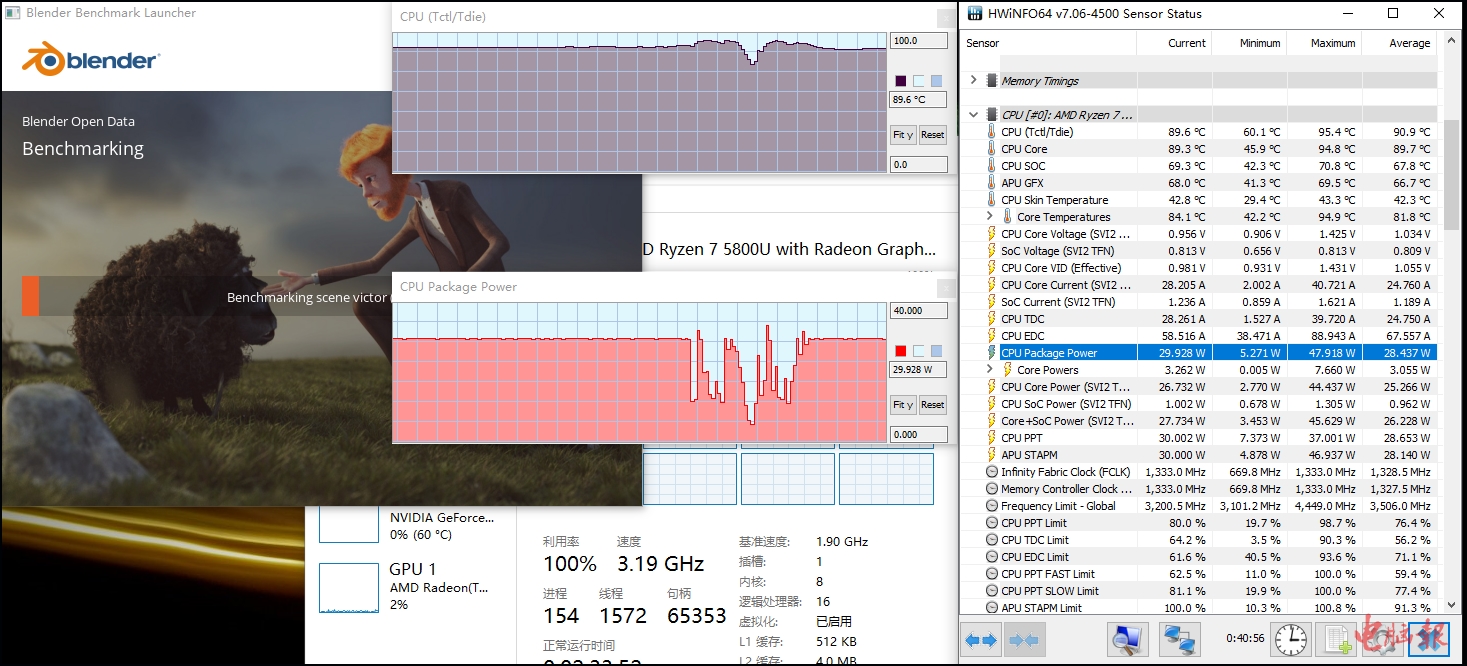
Task: Click the Maximum column header
Action: point(1332,43)
